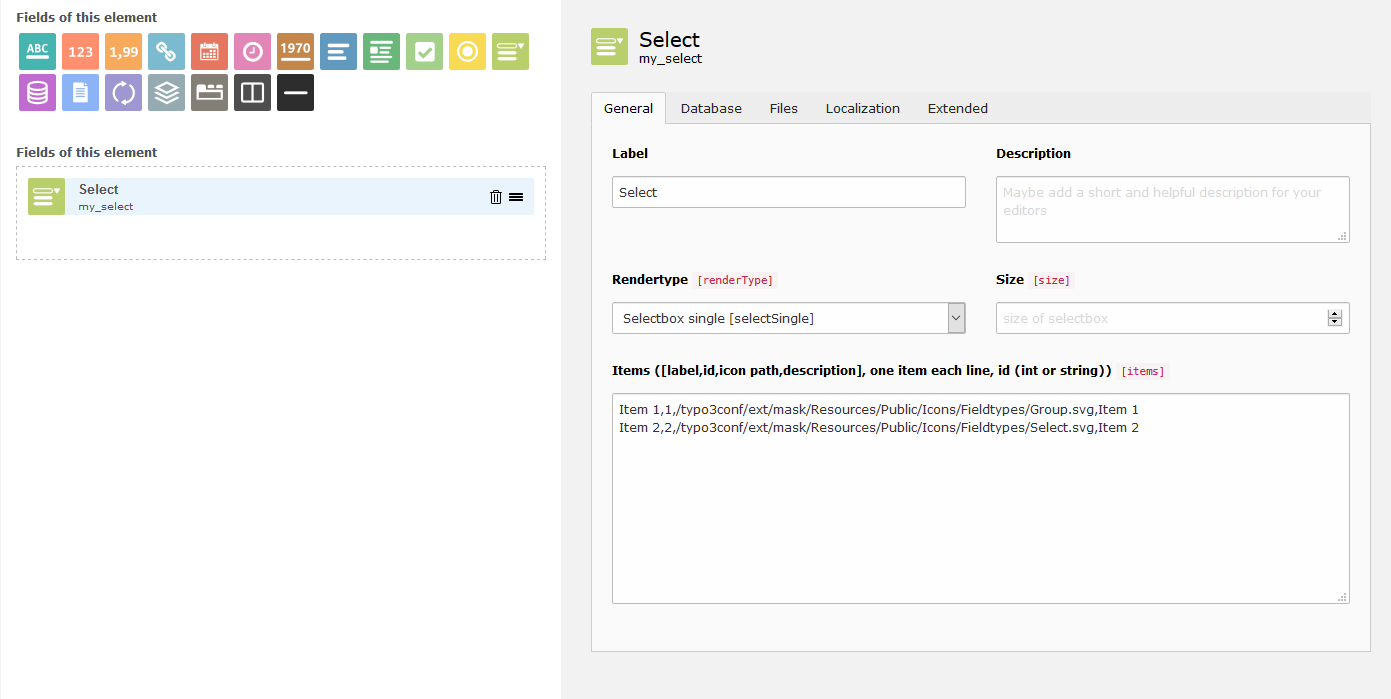The image size is (1391, 699).
Task: Click the [renderType] code tag
Action: pyautogui.click(x=735, y=280)
